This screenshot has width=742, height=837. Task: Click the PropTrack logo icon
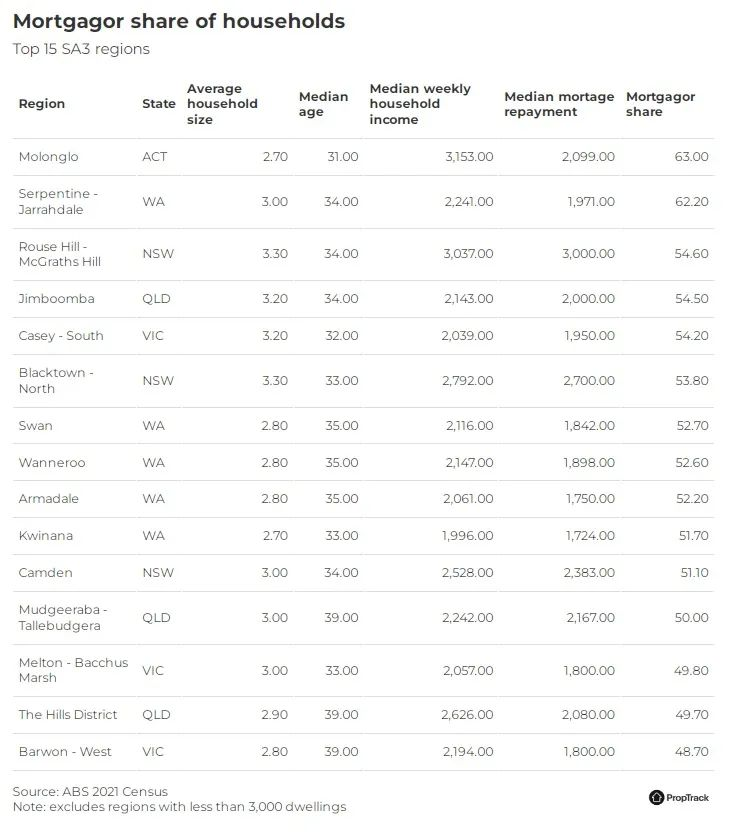tap(656, 797)
